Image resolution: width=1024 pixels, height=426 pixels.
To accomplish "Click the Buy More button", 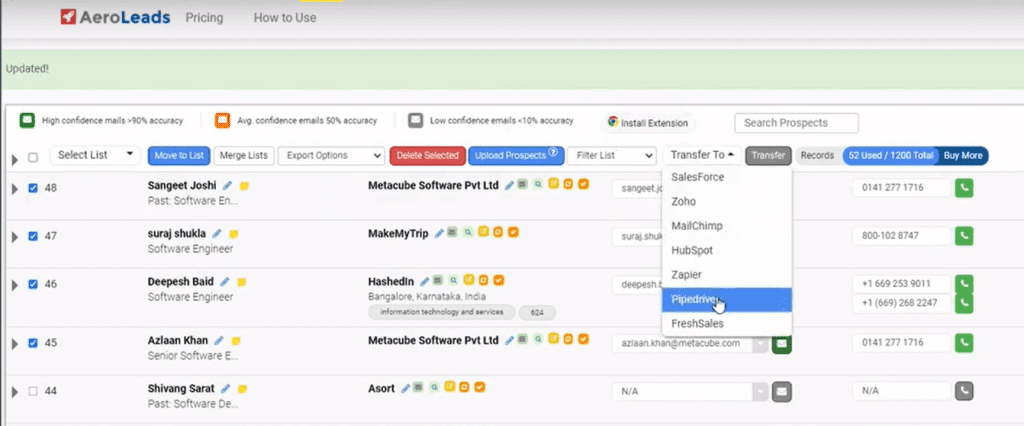I will tap(963, 156).
